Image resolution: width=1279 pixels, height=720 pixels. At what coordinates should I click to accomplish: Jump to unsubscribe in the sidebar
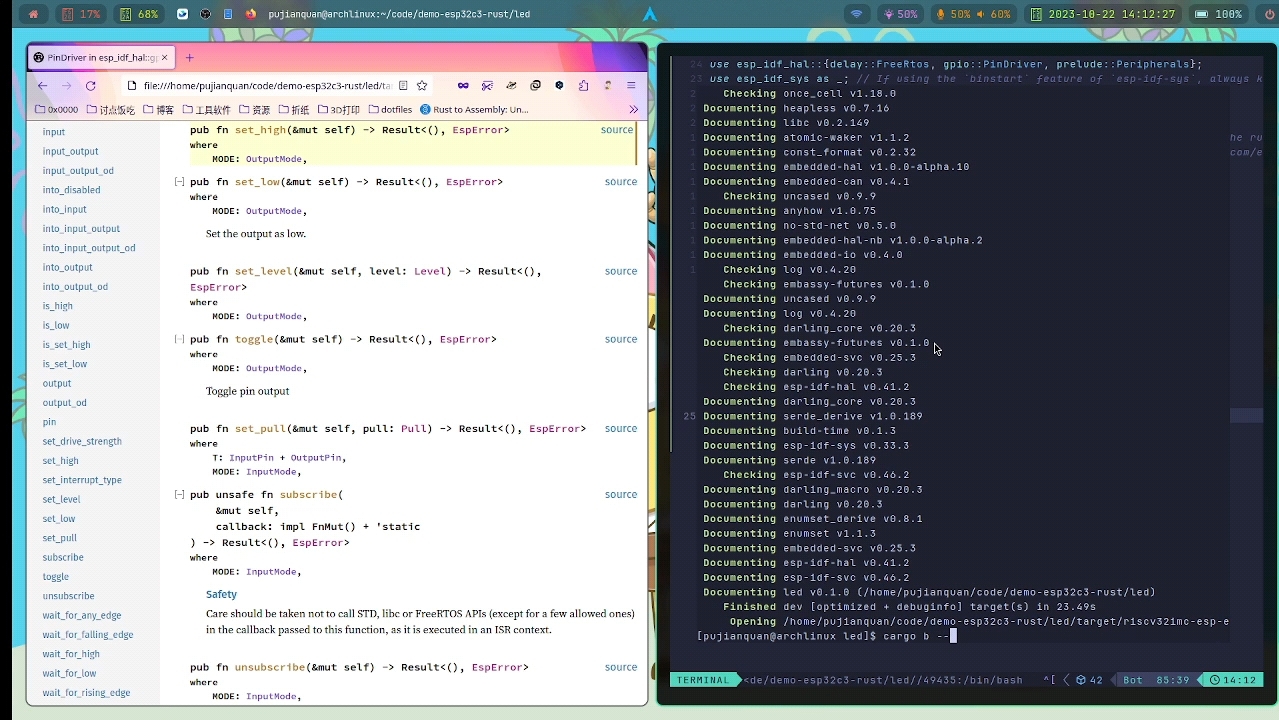[x=68, y=596]
